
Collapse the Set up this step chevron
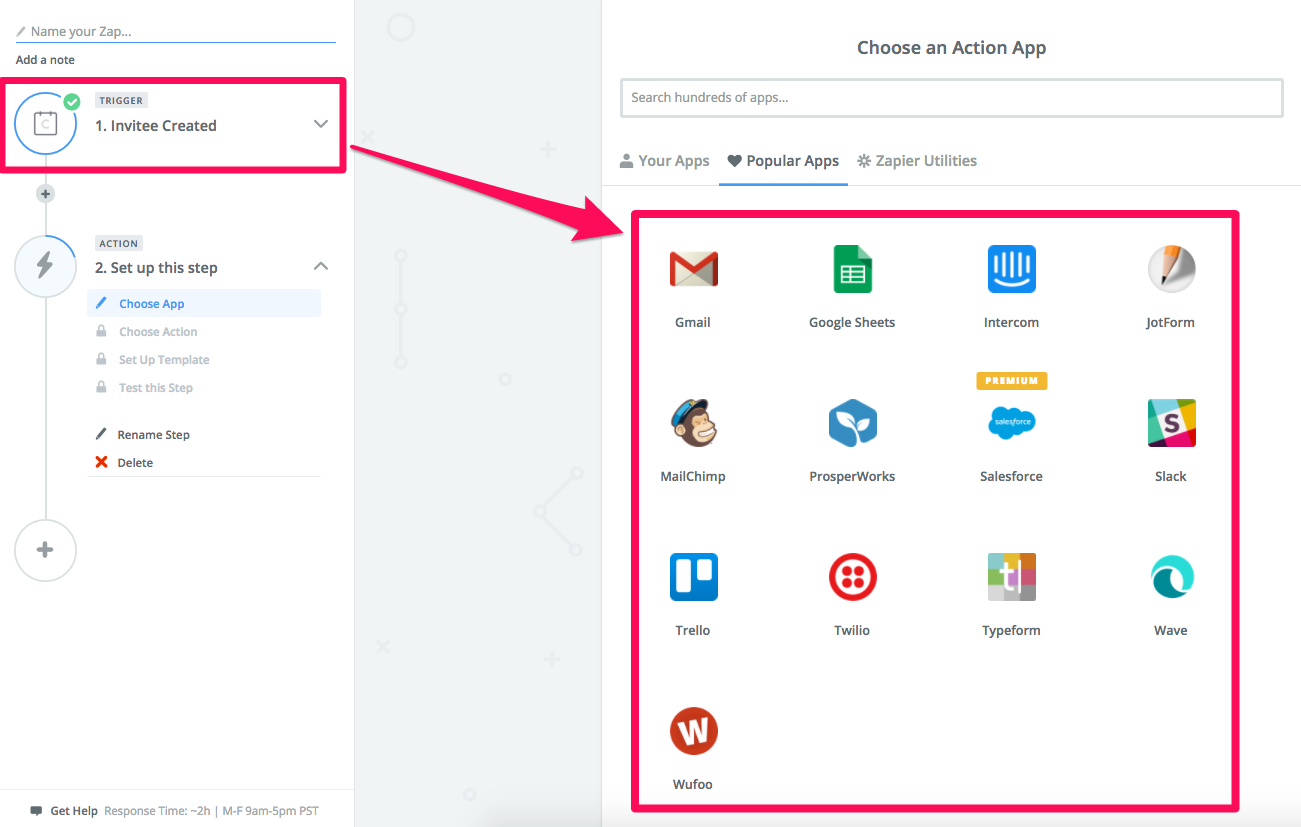click(320, 266)
